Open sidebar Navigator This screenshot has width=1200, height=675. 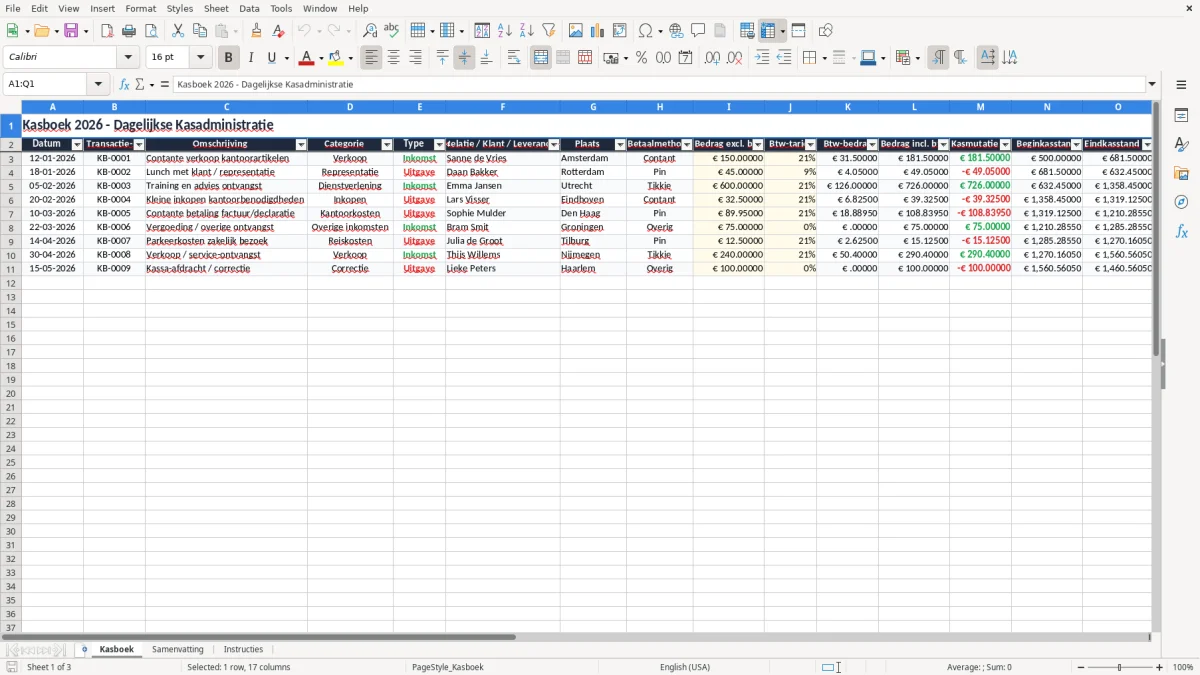1181,202
